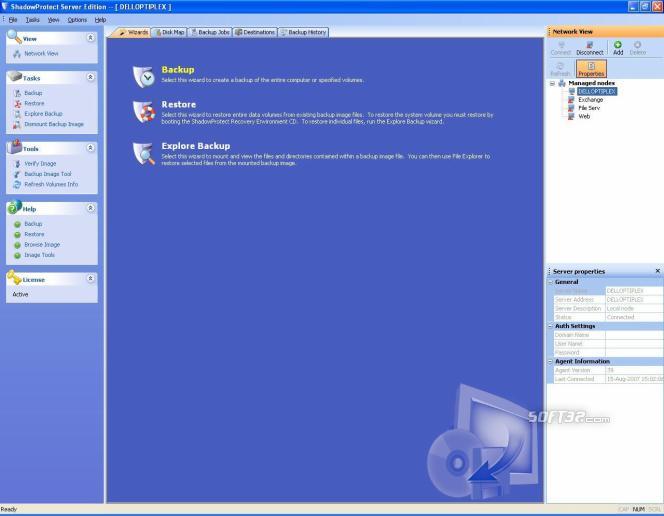Launch the Backup wizard shield icon
Screen dimensions: 664x516
click(144, 77)
